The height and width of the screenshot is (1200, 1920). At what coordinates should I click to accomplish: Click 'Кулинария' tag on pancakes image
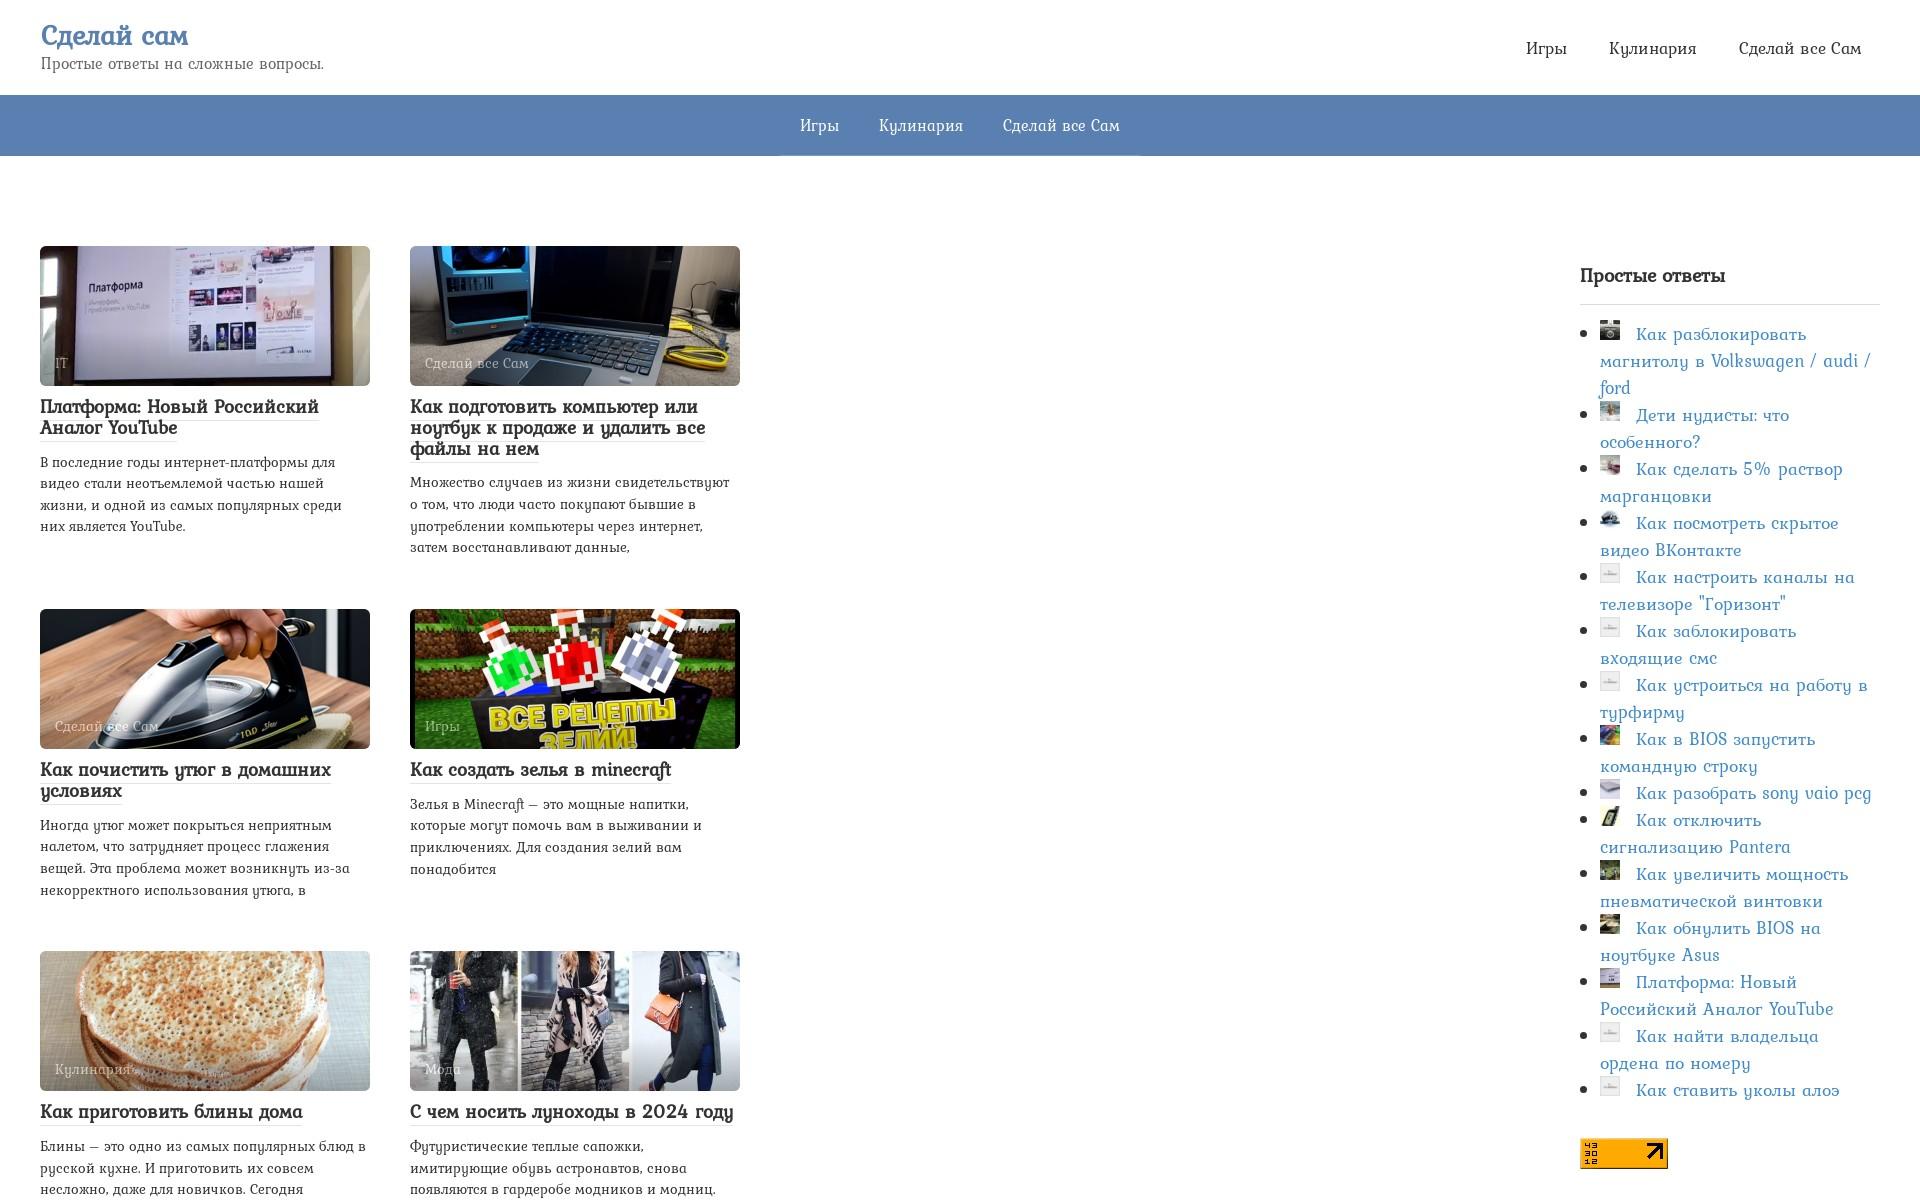click(x=93, y=1069)
